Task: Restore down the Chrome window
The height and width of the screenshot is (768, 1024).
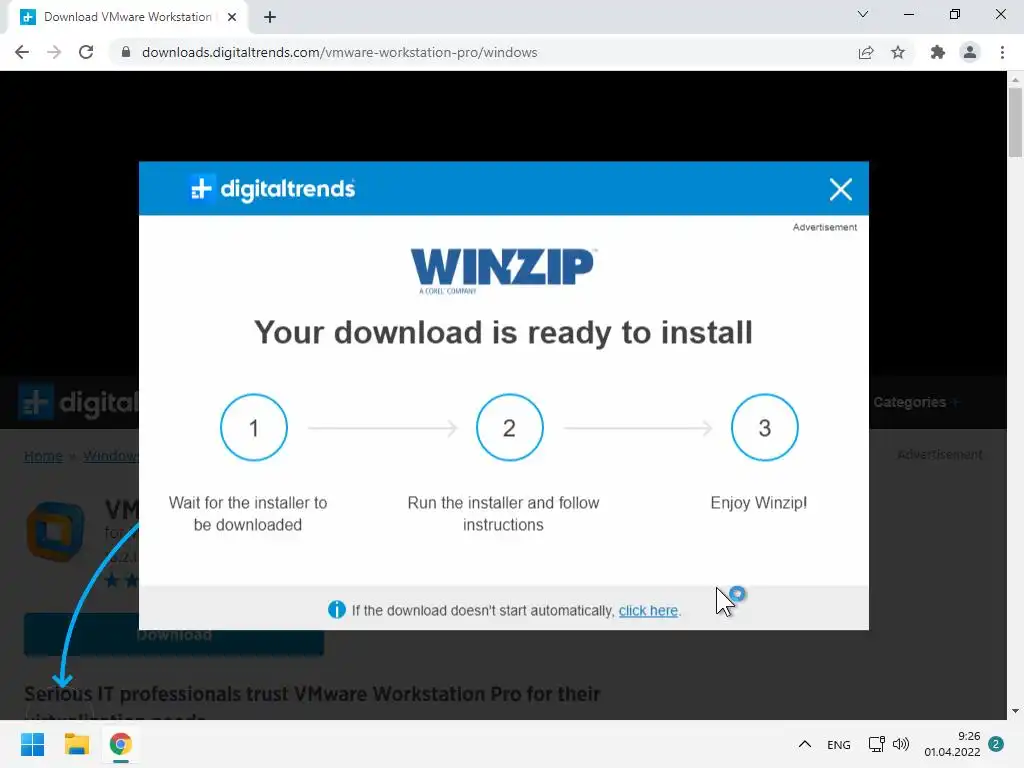Action: tap(955, 14)
